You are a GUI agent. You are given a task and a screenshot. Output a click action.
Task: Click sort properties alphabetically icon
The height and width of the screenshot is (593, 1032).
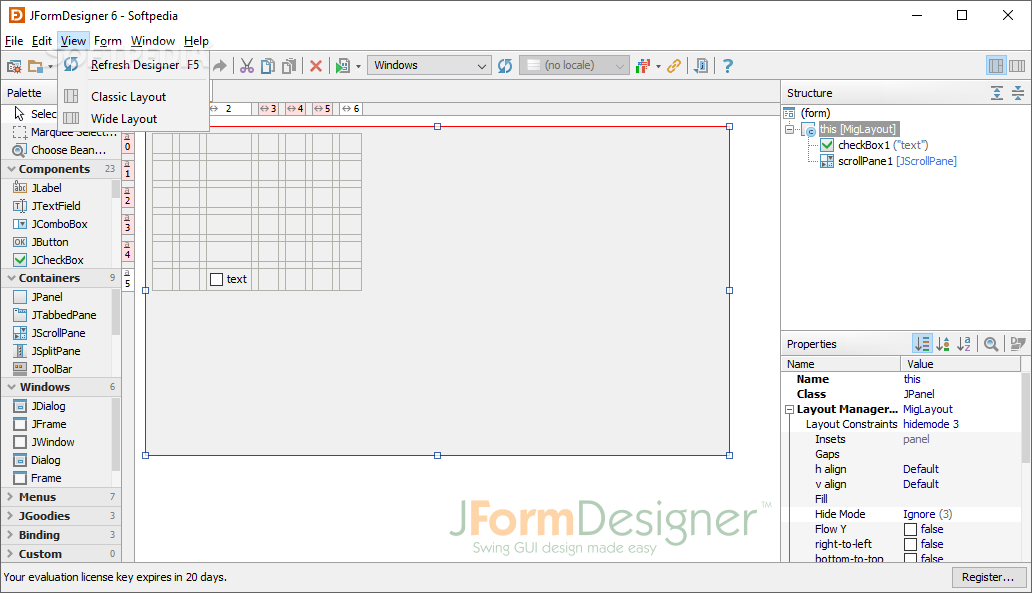point(964,344)
